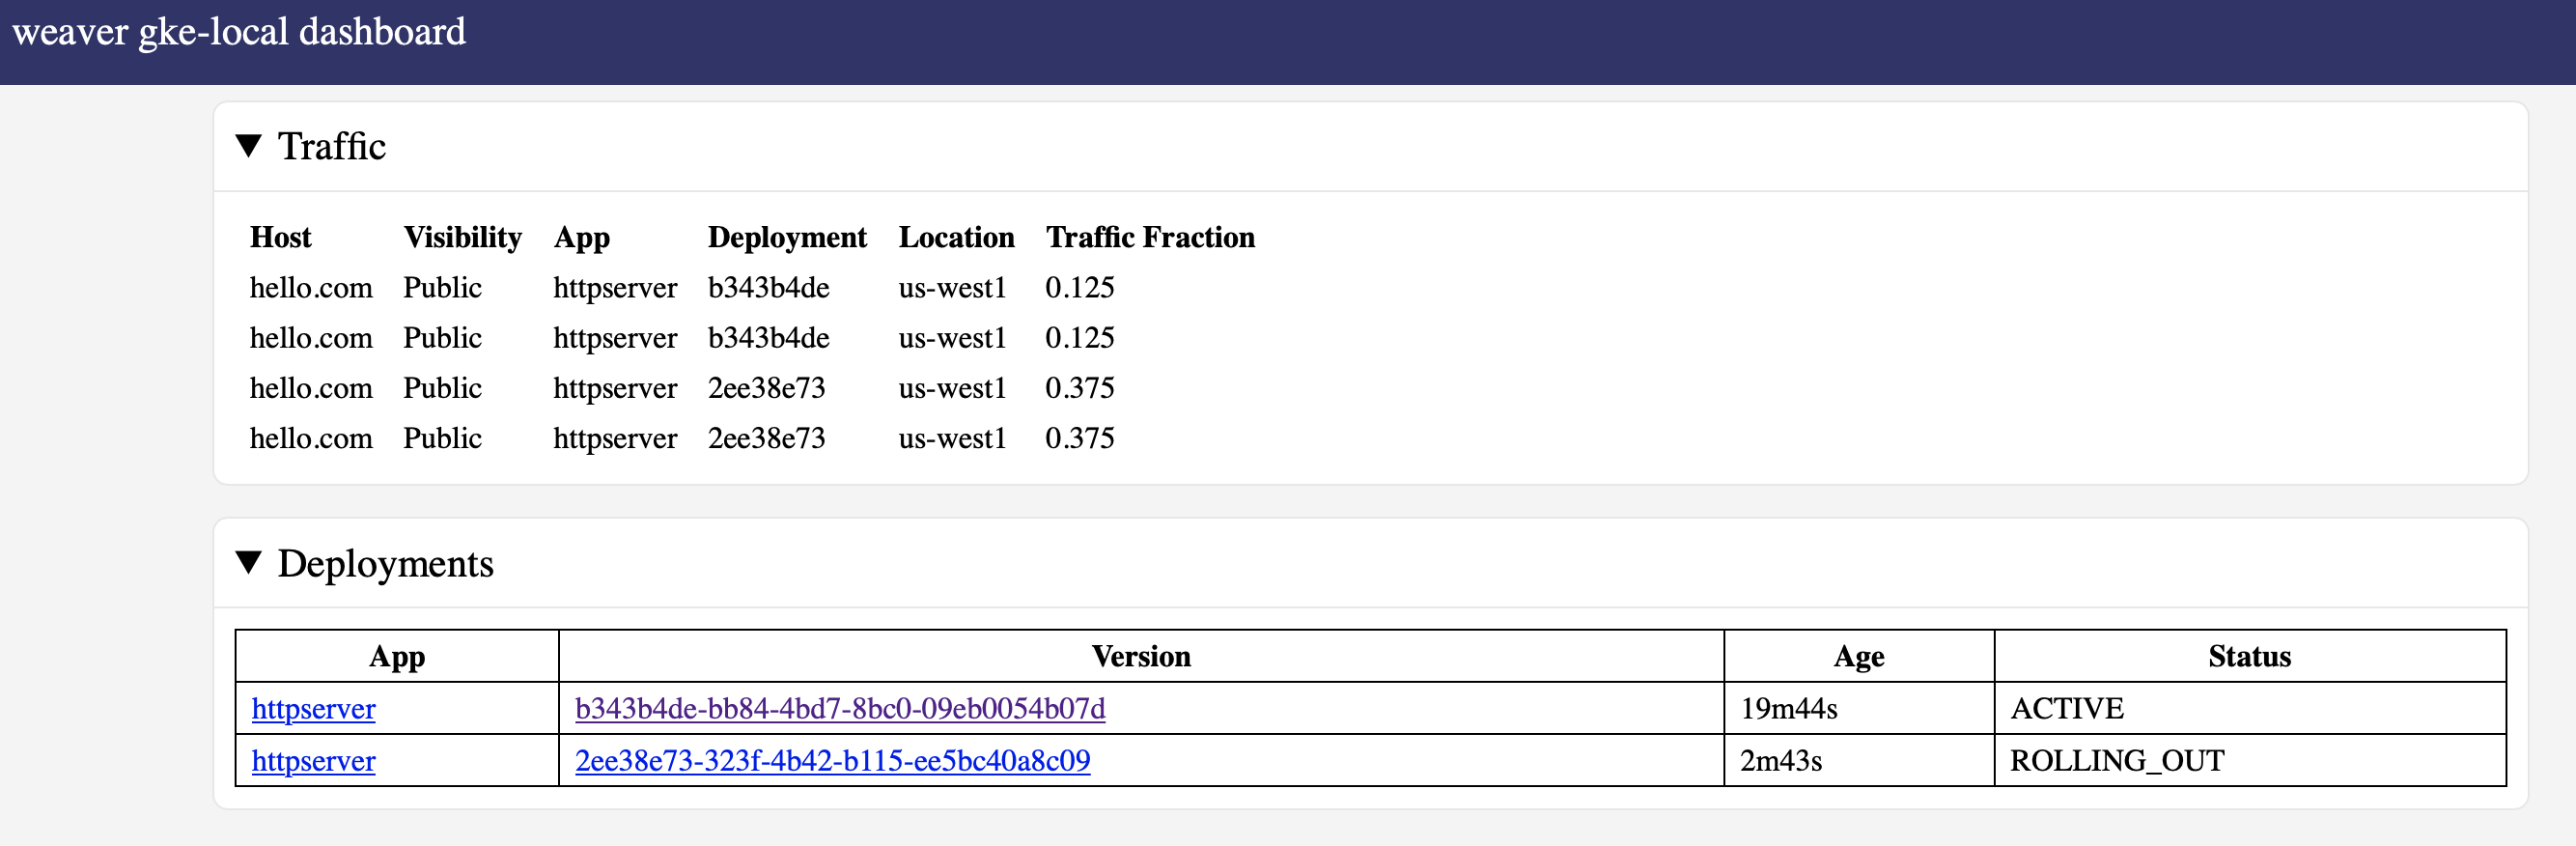Click the weaver gke-local dashboard title
The image size is (2576, 846).
click(239, 32)
